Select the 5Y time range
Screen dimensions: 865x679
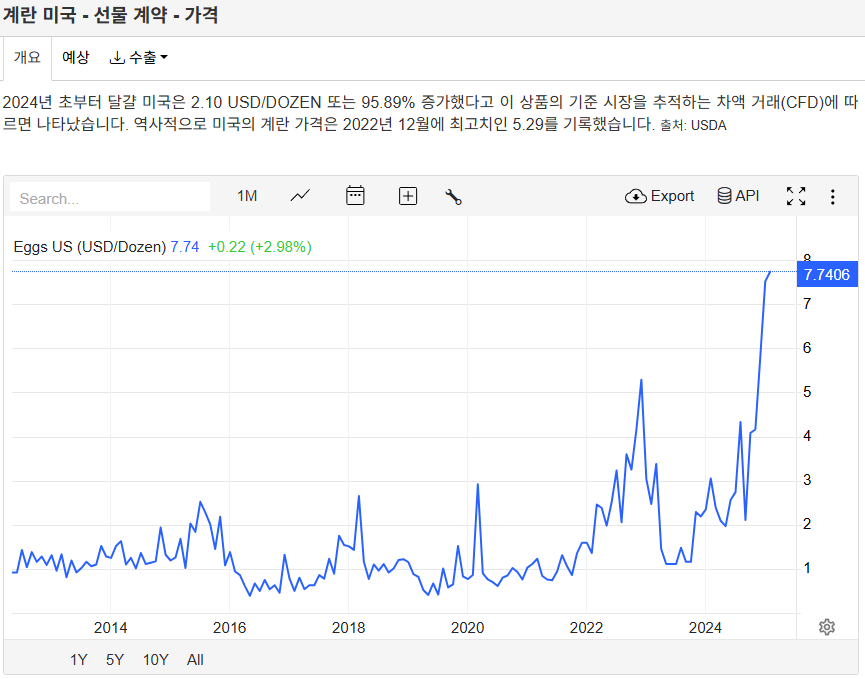[x=115, y=660]
